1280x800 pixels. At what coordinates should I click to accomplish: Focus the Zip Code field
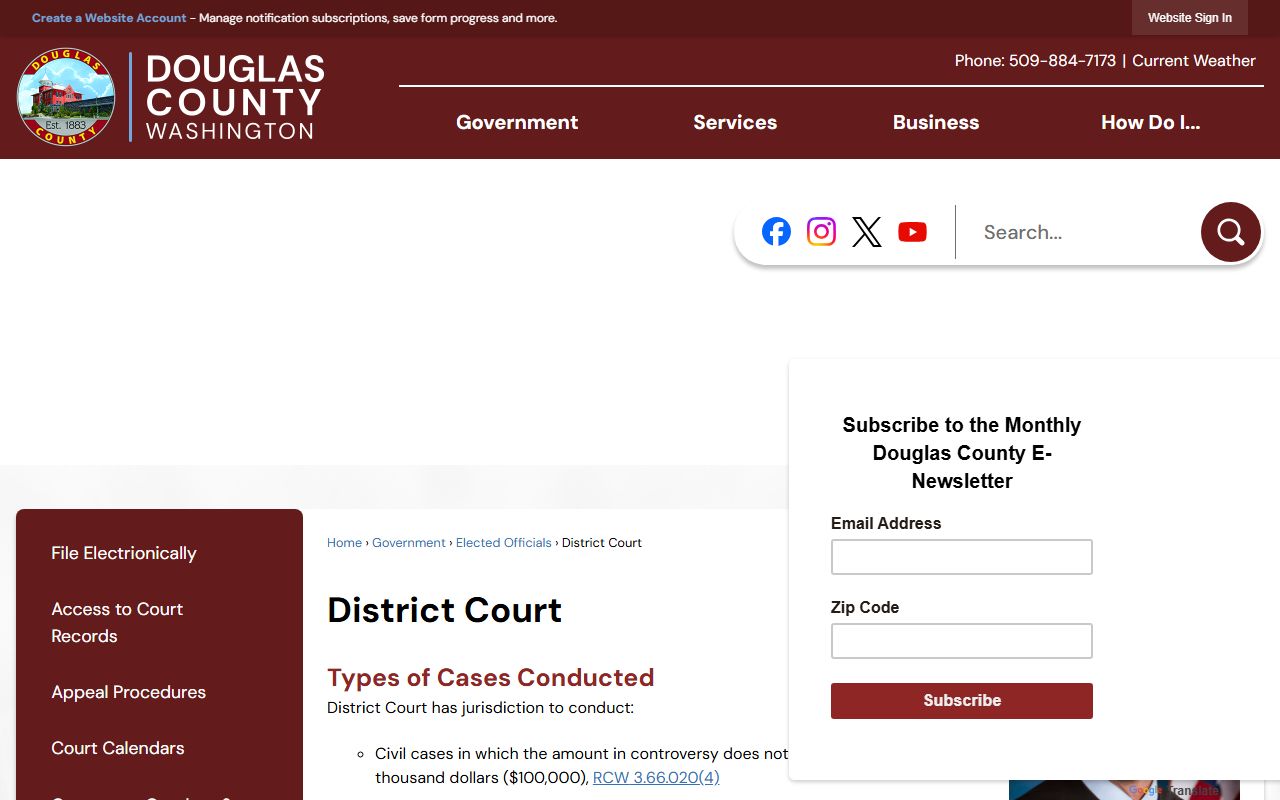[x=962, y=641]
